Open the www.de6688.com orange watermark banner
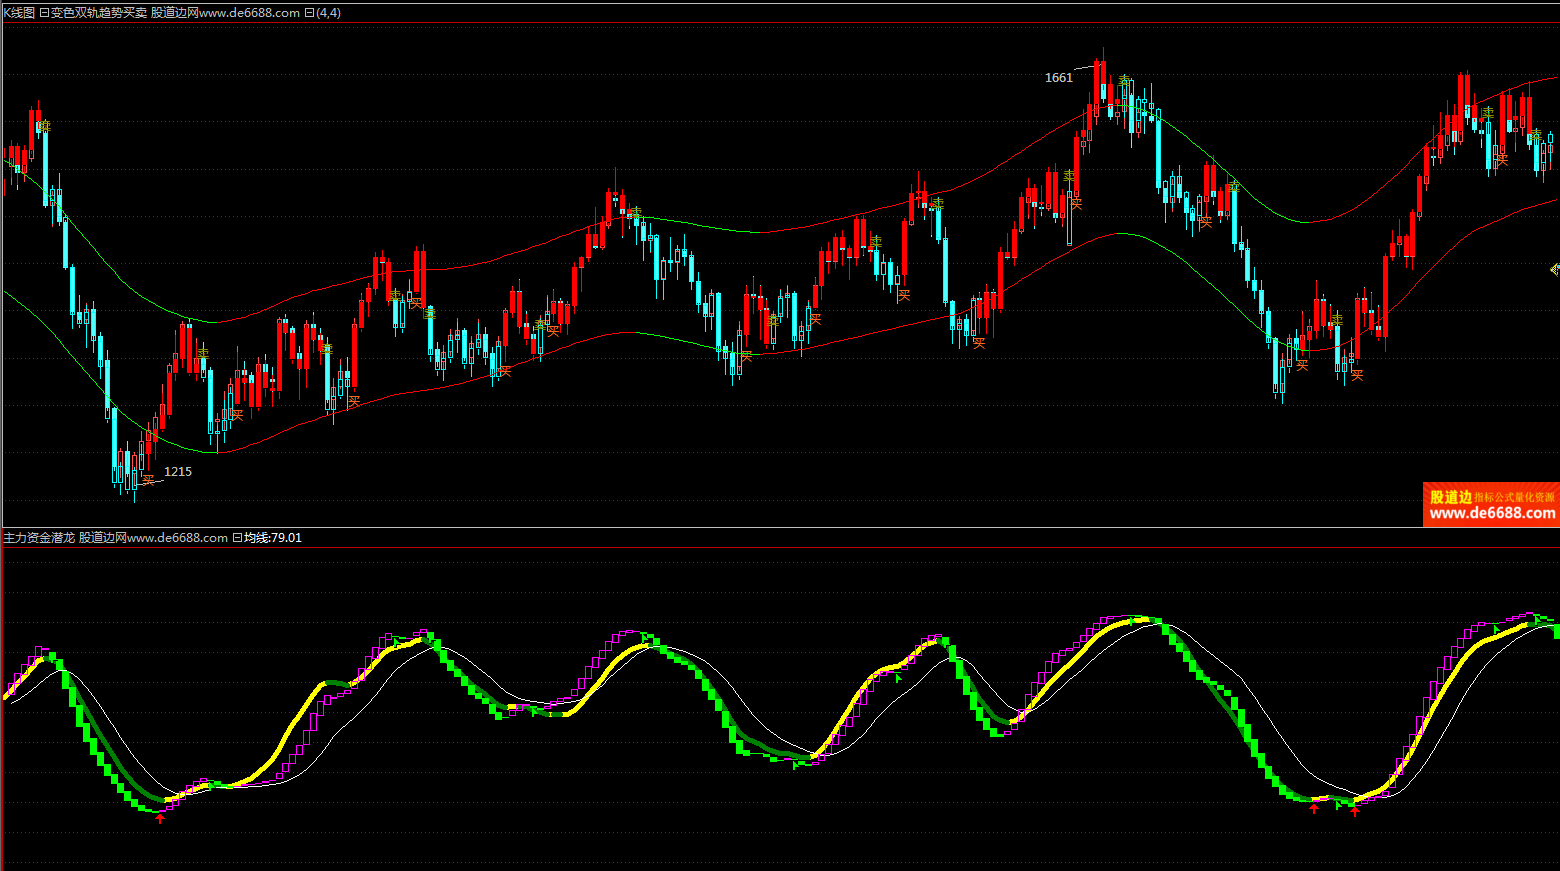This screenshot has height=871, width=1560. [x=1491, y=505]
